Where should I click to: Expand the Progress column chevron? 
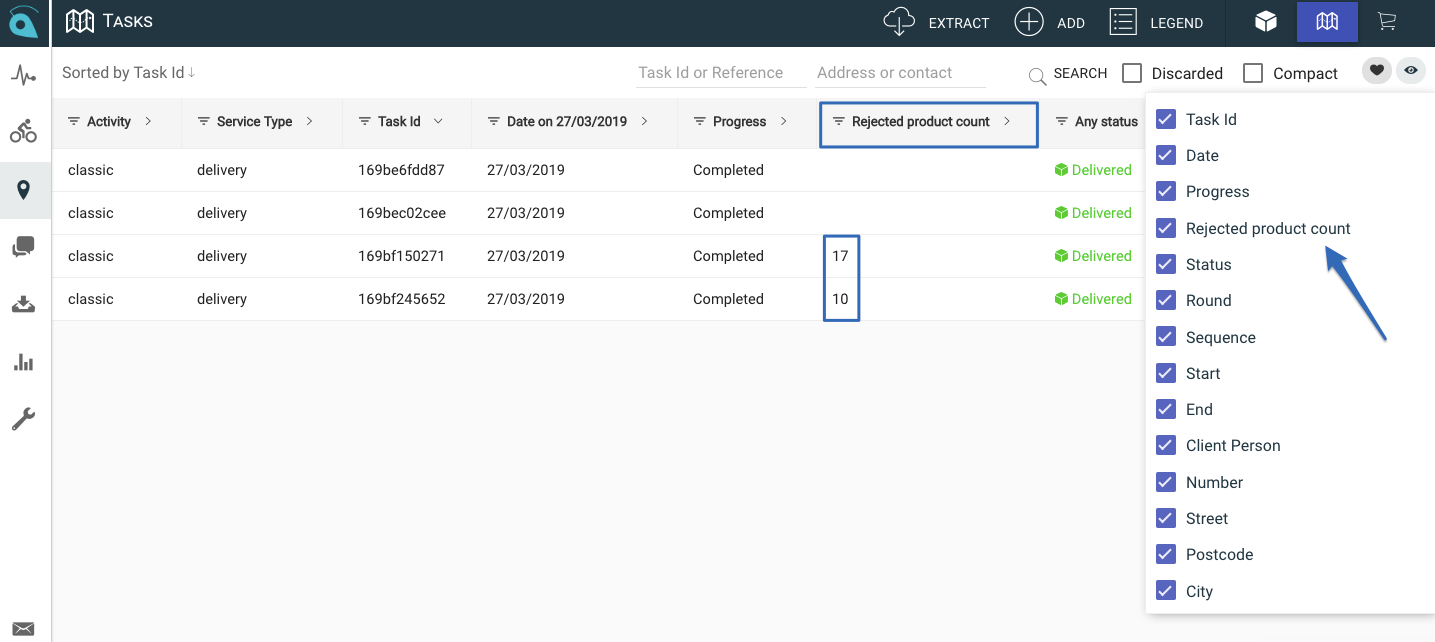coord(783,121)
